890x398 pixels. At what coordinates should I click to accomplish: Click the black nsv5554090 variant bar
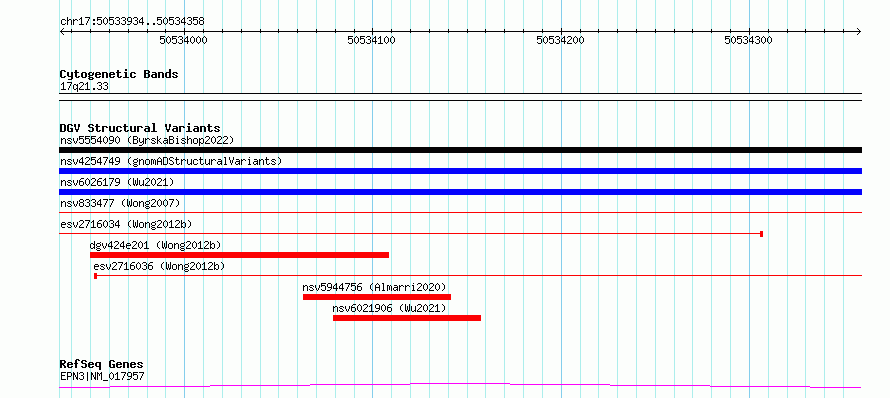click(x=460, y=150)
